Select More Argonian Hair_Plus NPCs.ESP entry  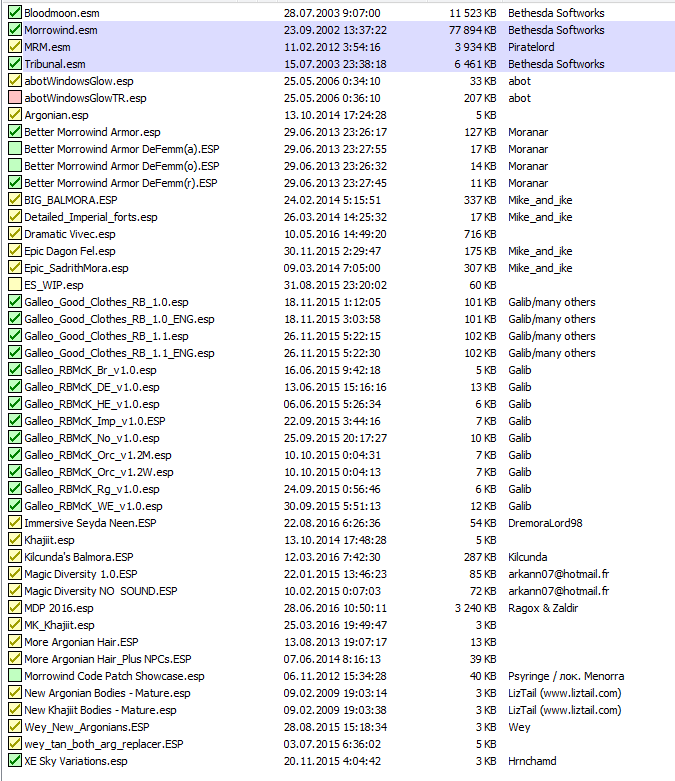[108, 659]
